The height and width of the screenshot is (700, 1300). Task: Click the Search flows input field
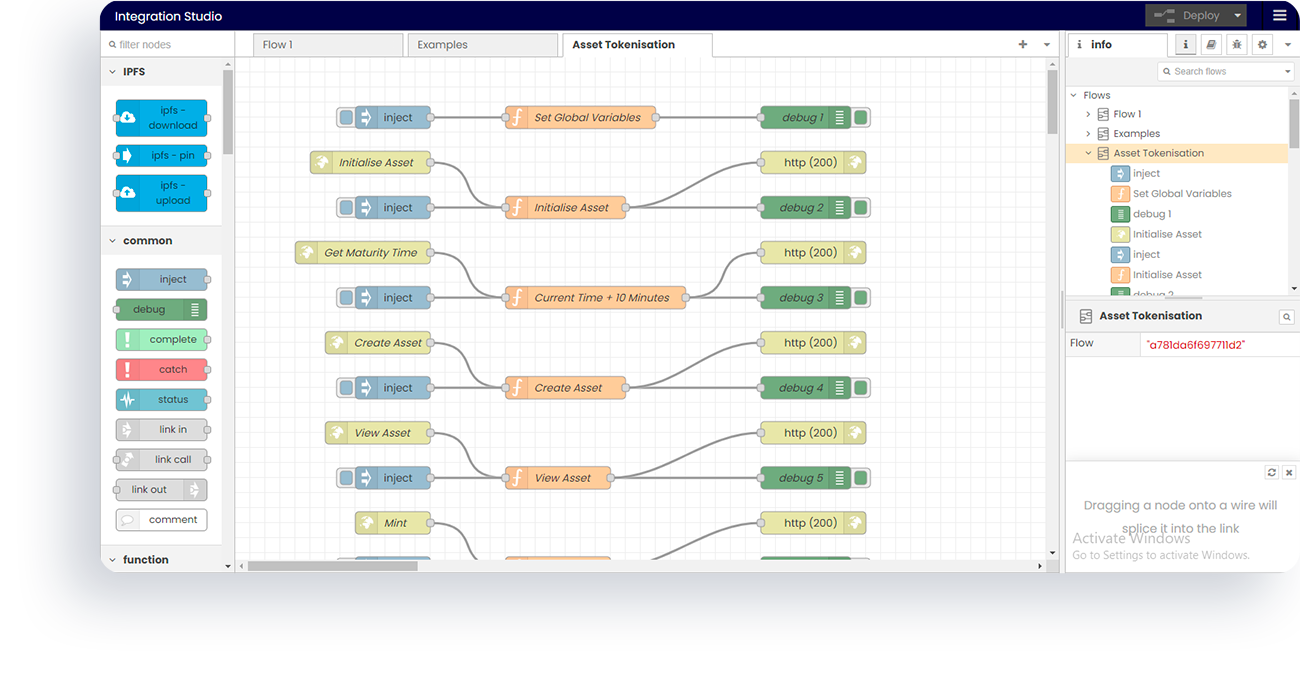(x=1225, y=71)
